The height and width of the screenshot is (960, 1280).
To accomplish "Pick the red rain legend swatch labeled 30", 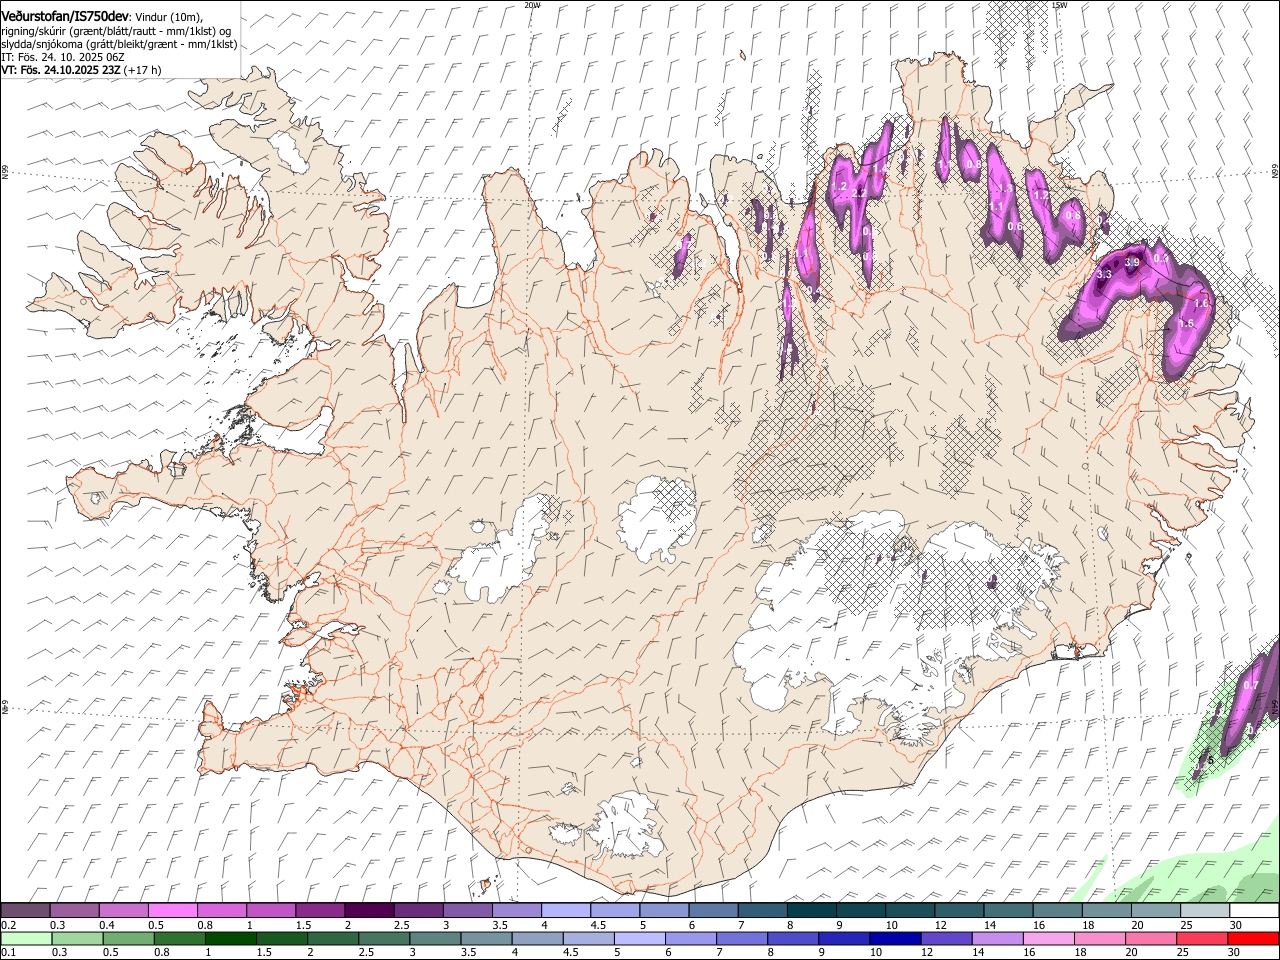I will click(1253, 938).
